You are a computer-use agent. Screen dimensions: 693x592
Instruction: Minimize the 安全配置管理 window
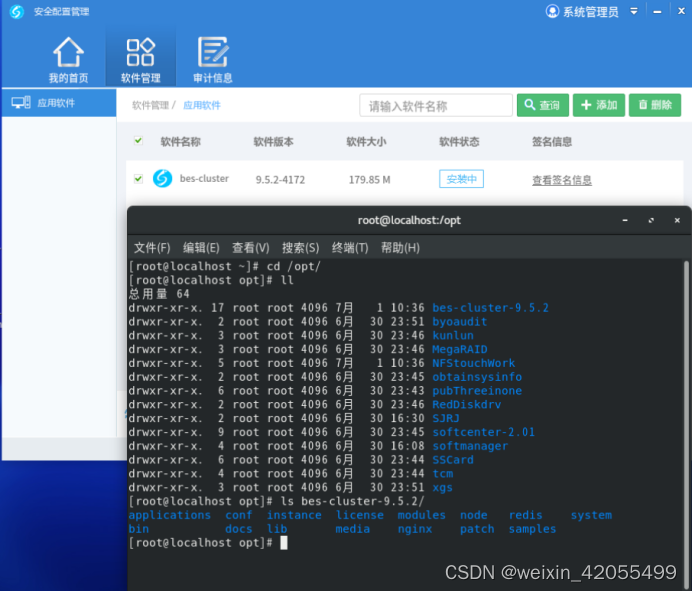pyautogui.click(x=657, y=11)
